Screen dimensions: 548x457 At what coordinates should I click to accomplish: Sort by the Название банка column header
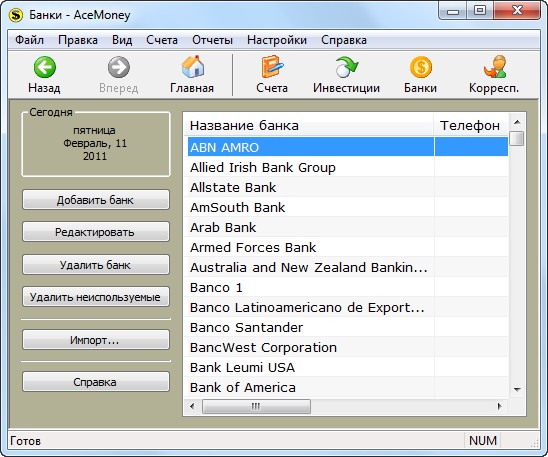click(309, 125)
